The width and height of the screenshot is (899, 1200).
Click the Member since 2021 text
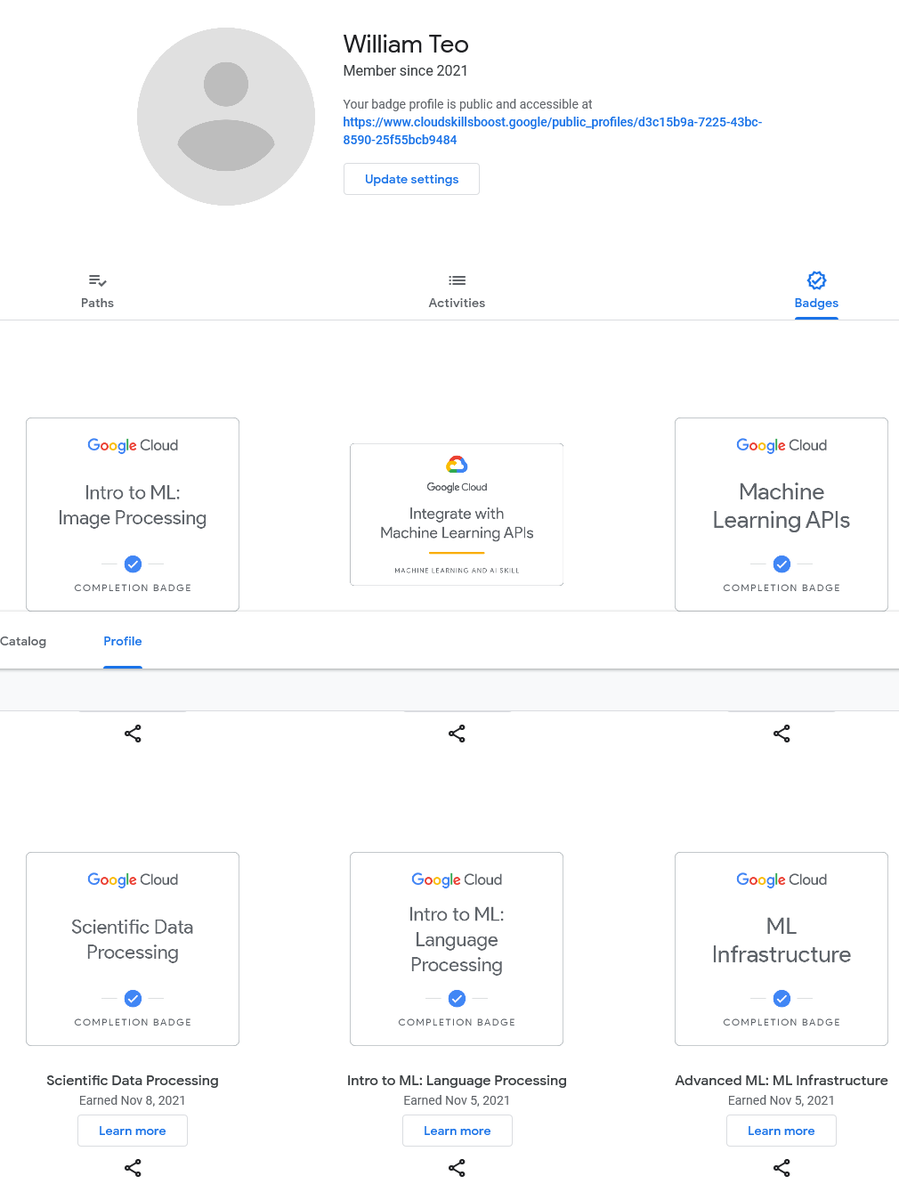pos(405,71)
